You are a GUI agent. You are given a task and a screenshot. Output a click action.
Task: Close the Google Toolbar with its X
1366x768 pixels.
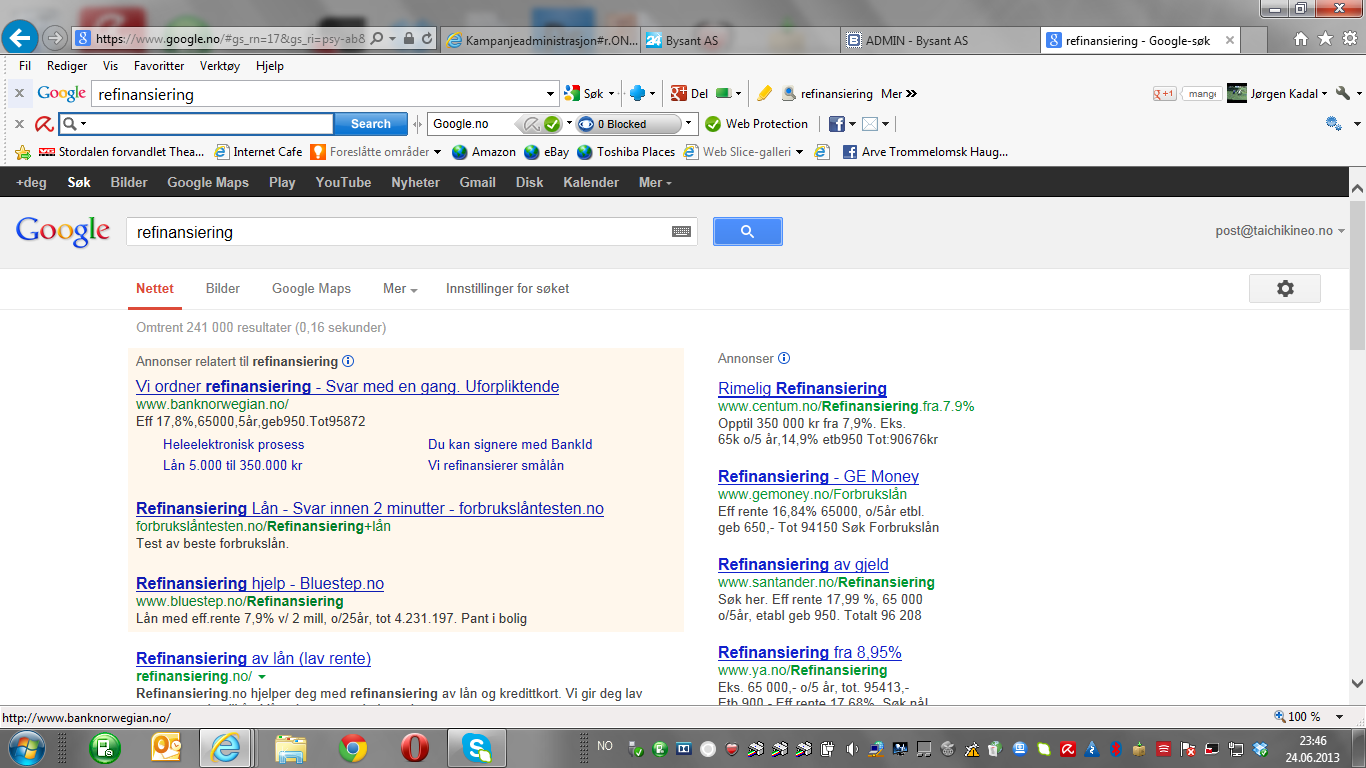coord(19,93)
